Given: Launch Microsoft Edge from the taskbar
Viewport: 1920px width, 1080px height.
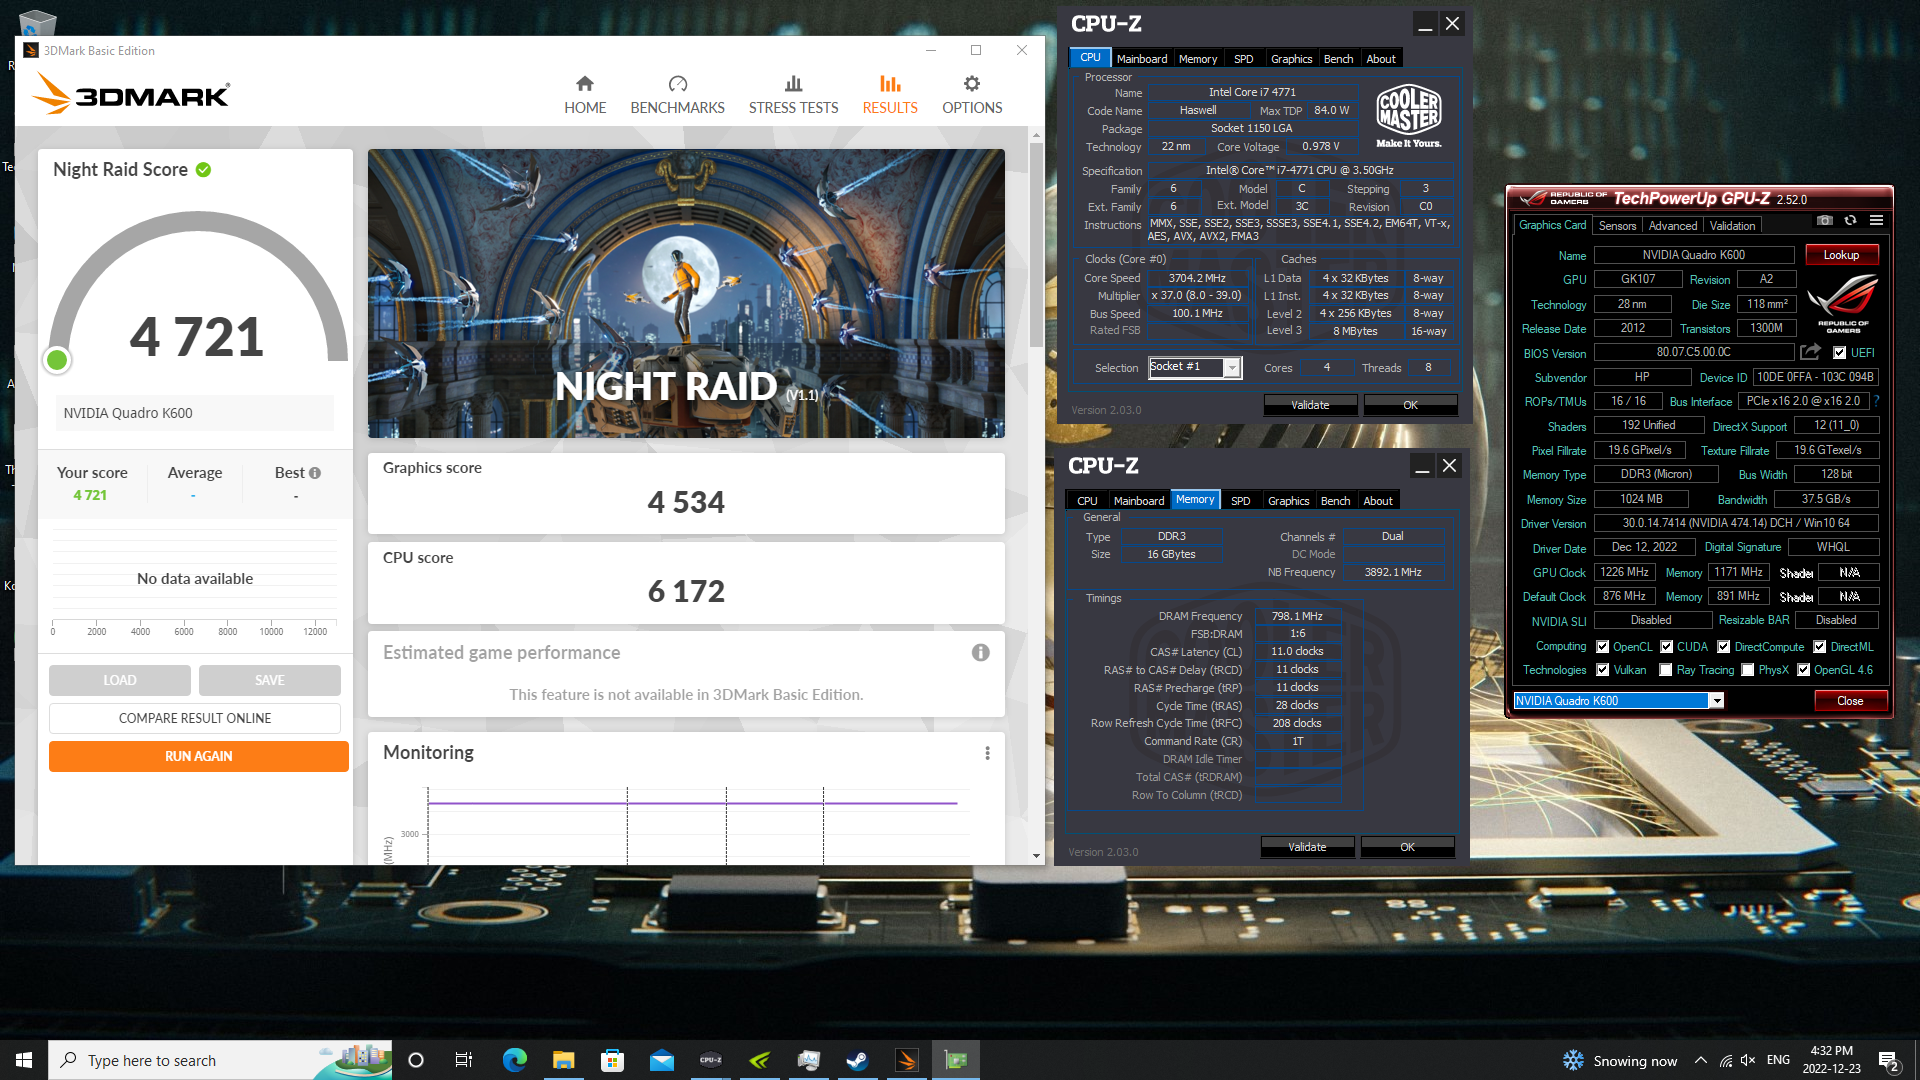Looking at the screenshot, I should 514,1060.
